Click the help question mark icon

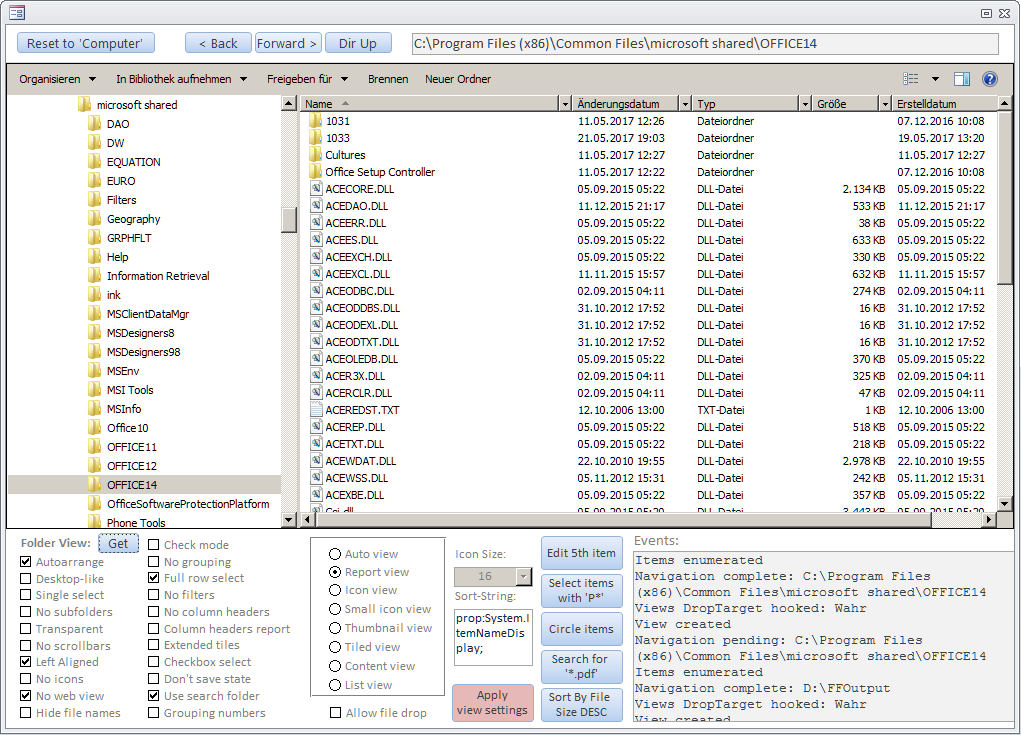click(x=989, y=79)
